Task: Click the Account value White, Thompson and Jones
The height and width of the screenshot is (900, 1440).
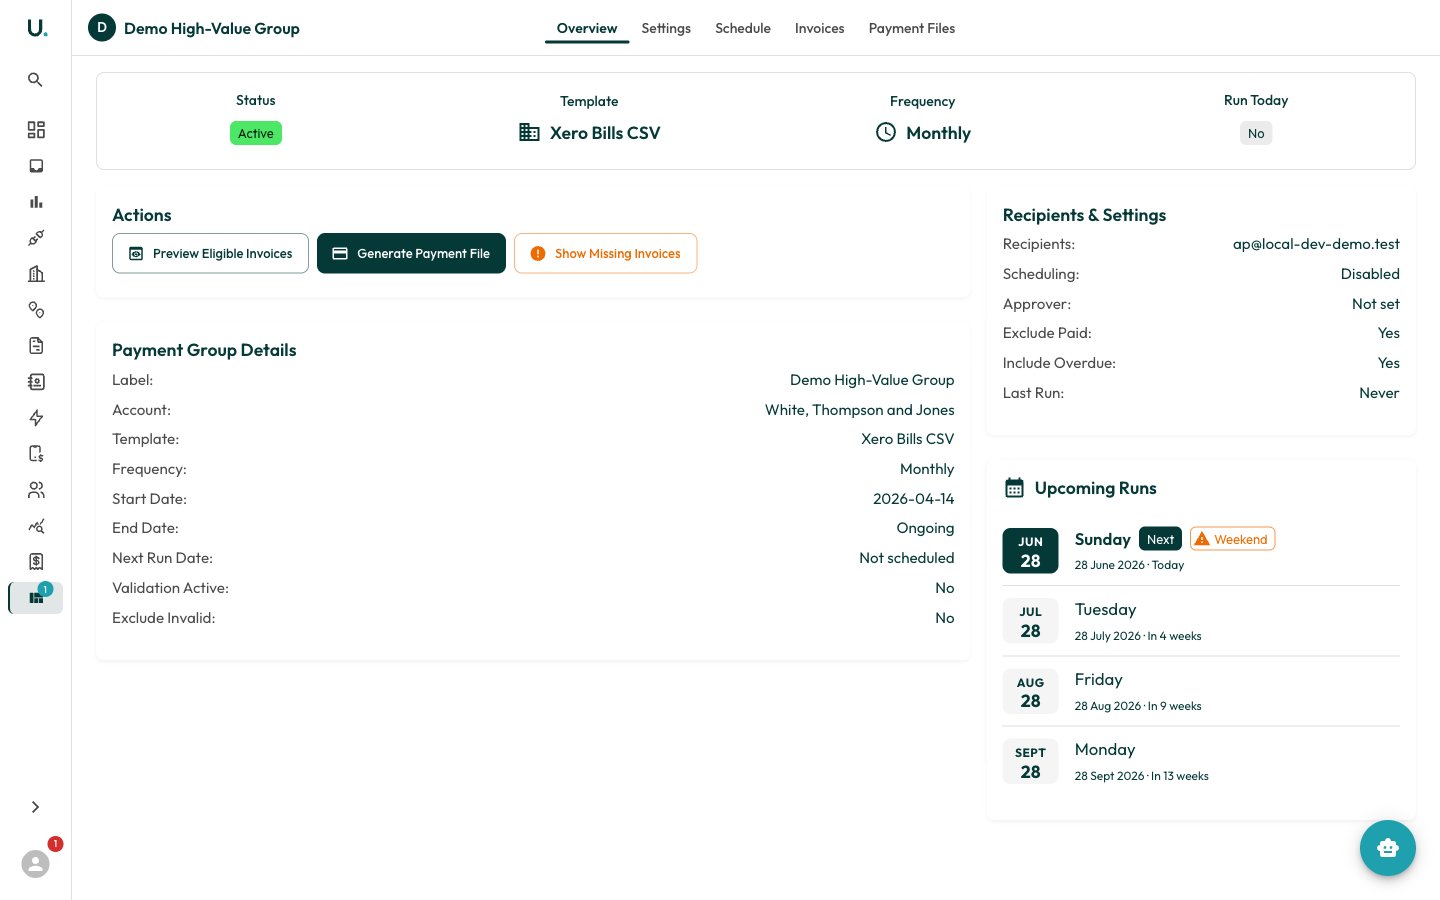Action: tap(860, 410)
